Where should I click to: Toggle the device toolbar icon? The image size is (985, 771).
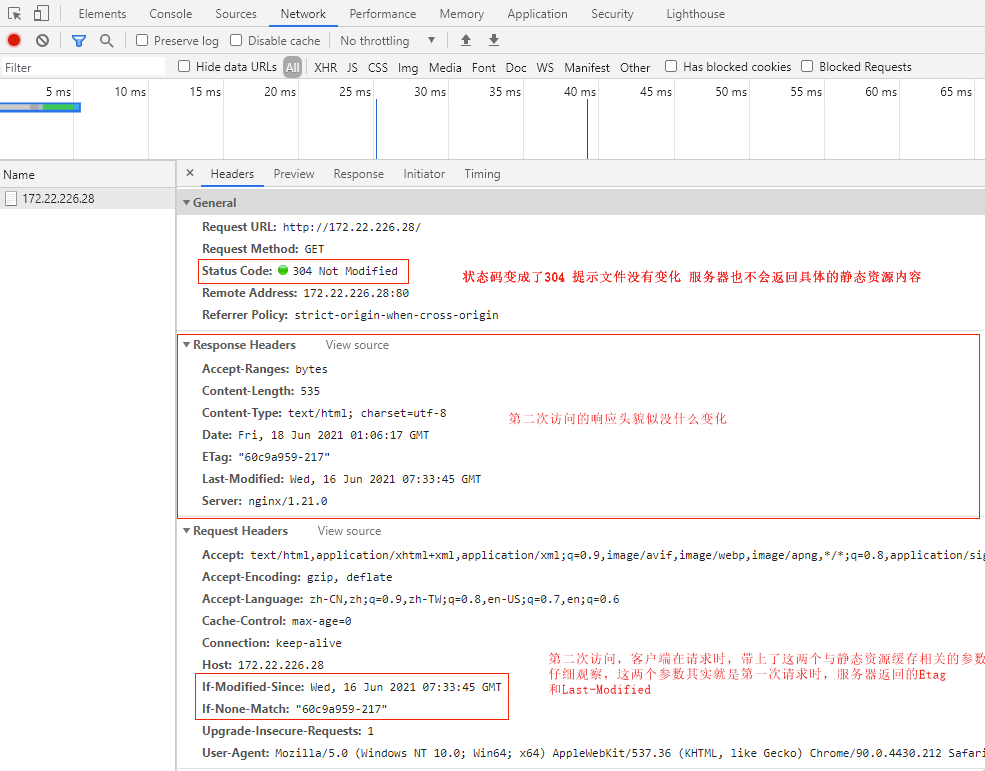pos(41,13)
